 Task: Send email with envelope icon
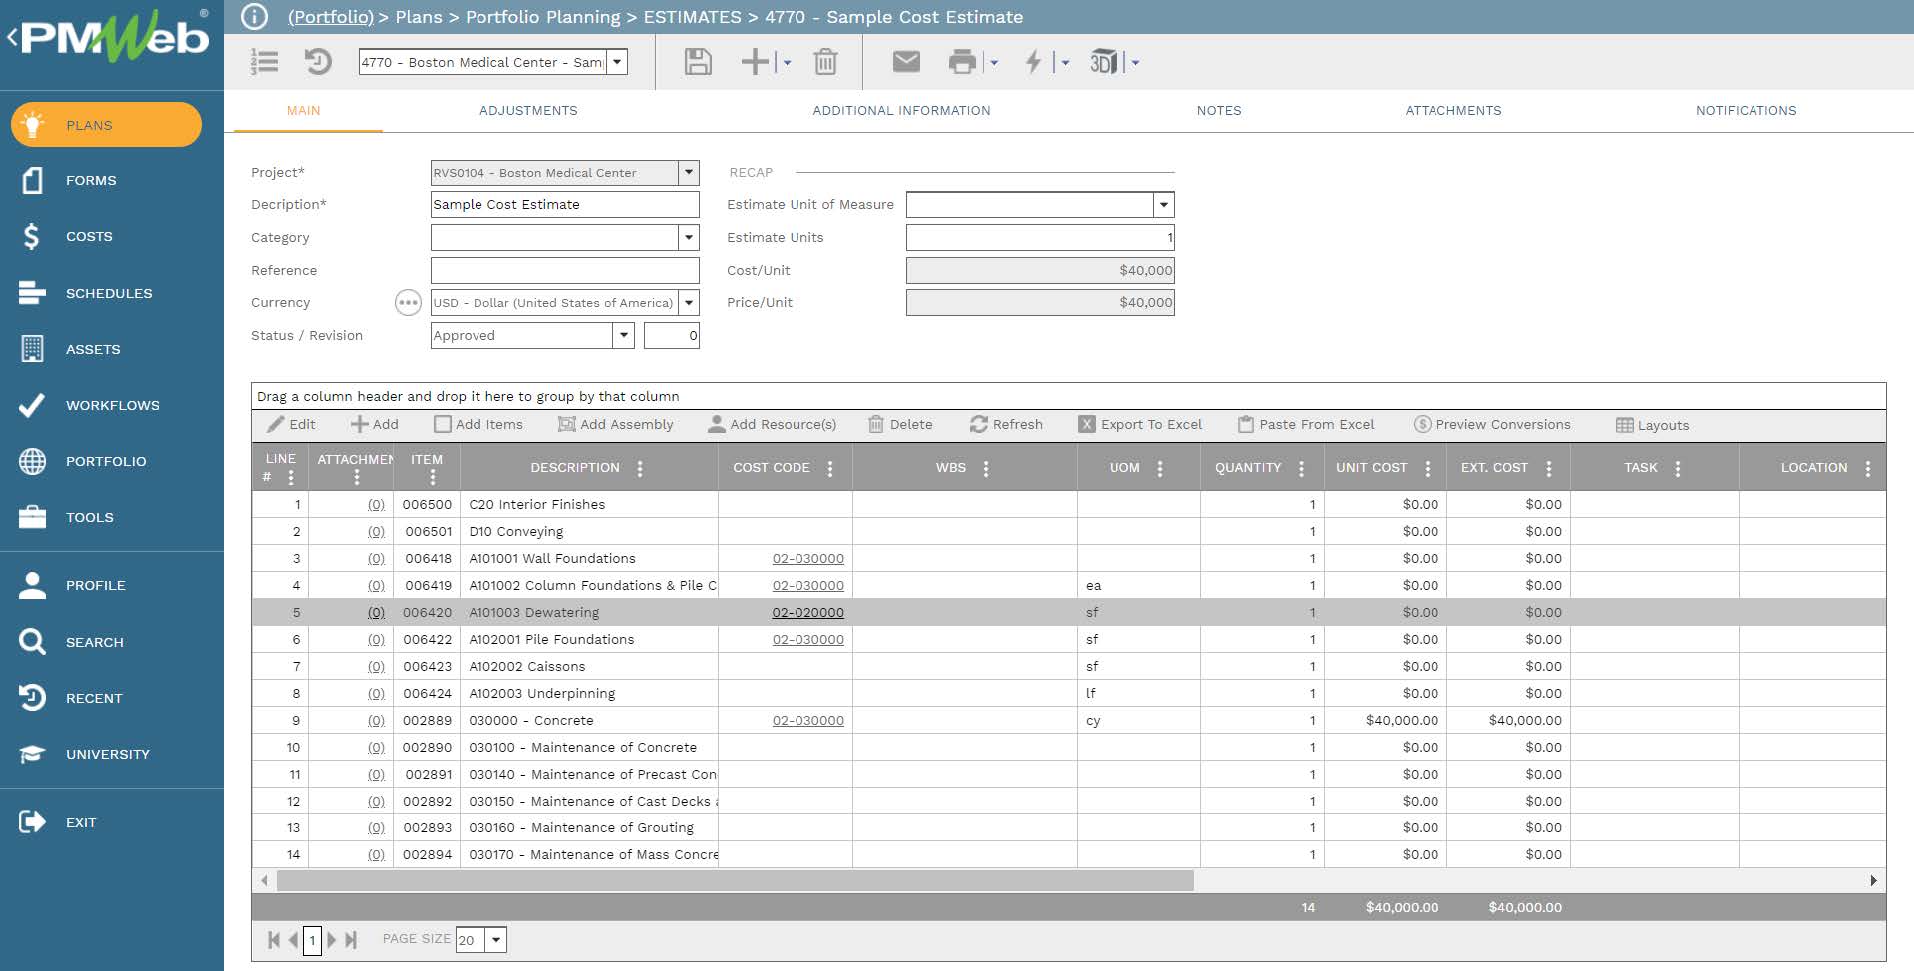[x=906, y=62]
